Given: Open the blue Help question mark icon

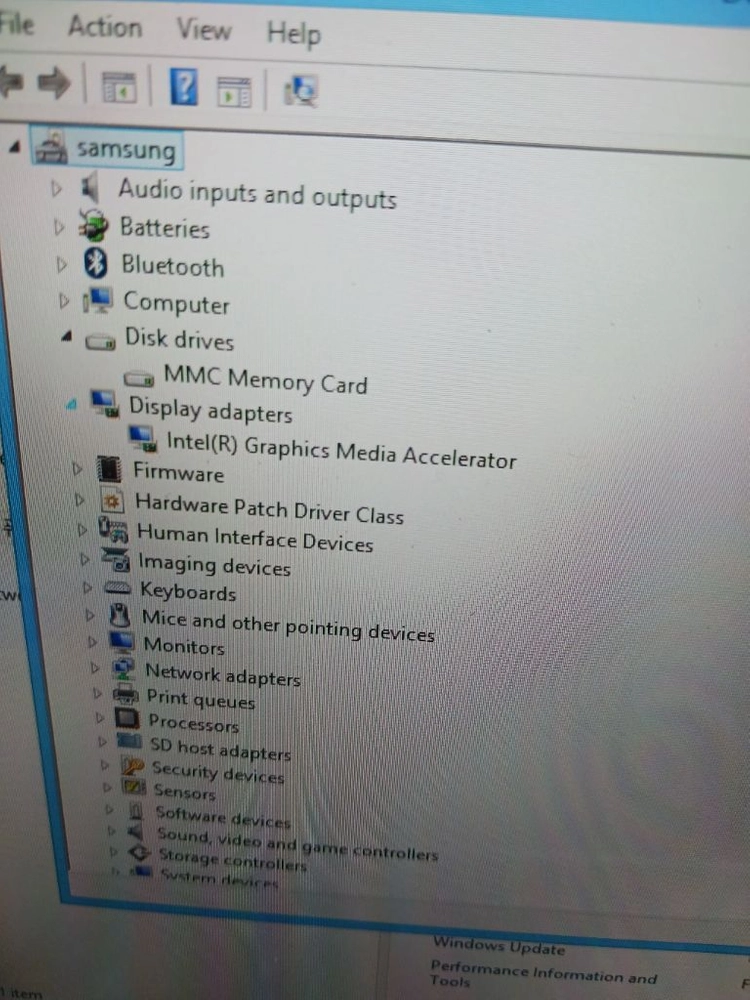Looking at the screenshot, I should (x=184, y=87).
